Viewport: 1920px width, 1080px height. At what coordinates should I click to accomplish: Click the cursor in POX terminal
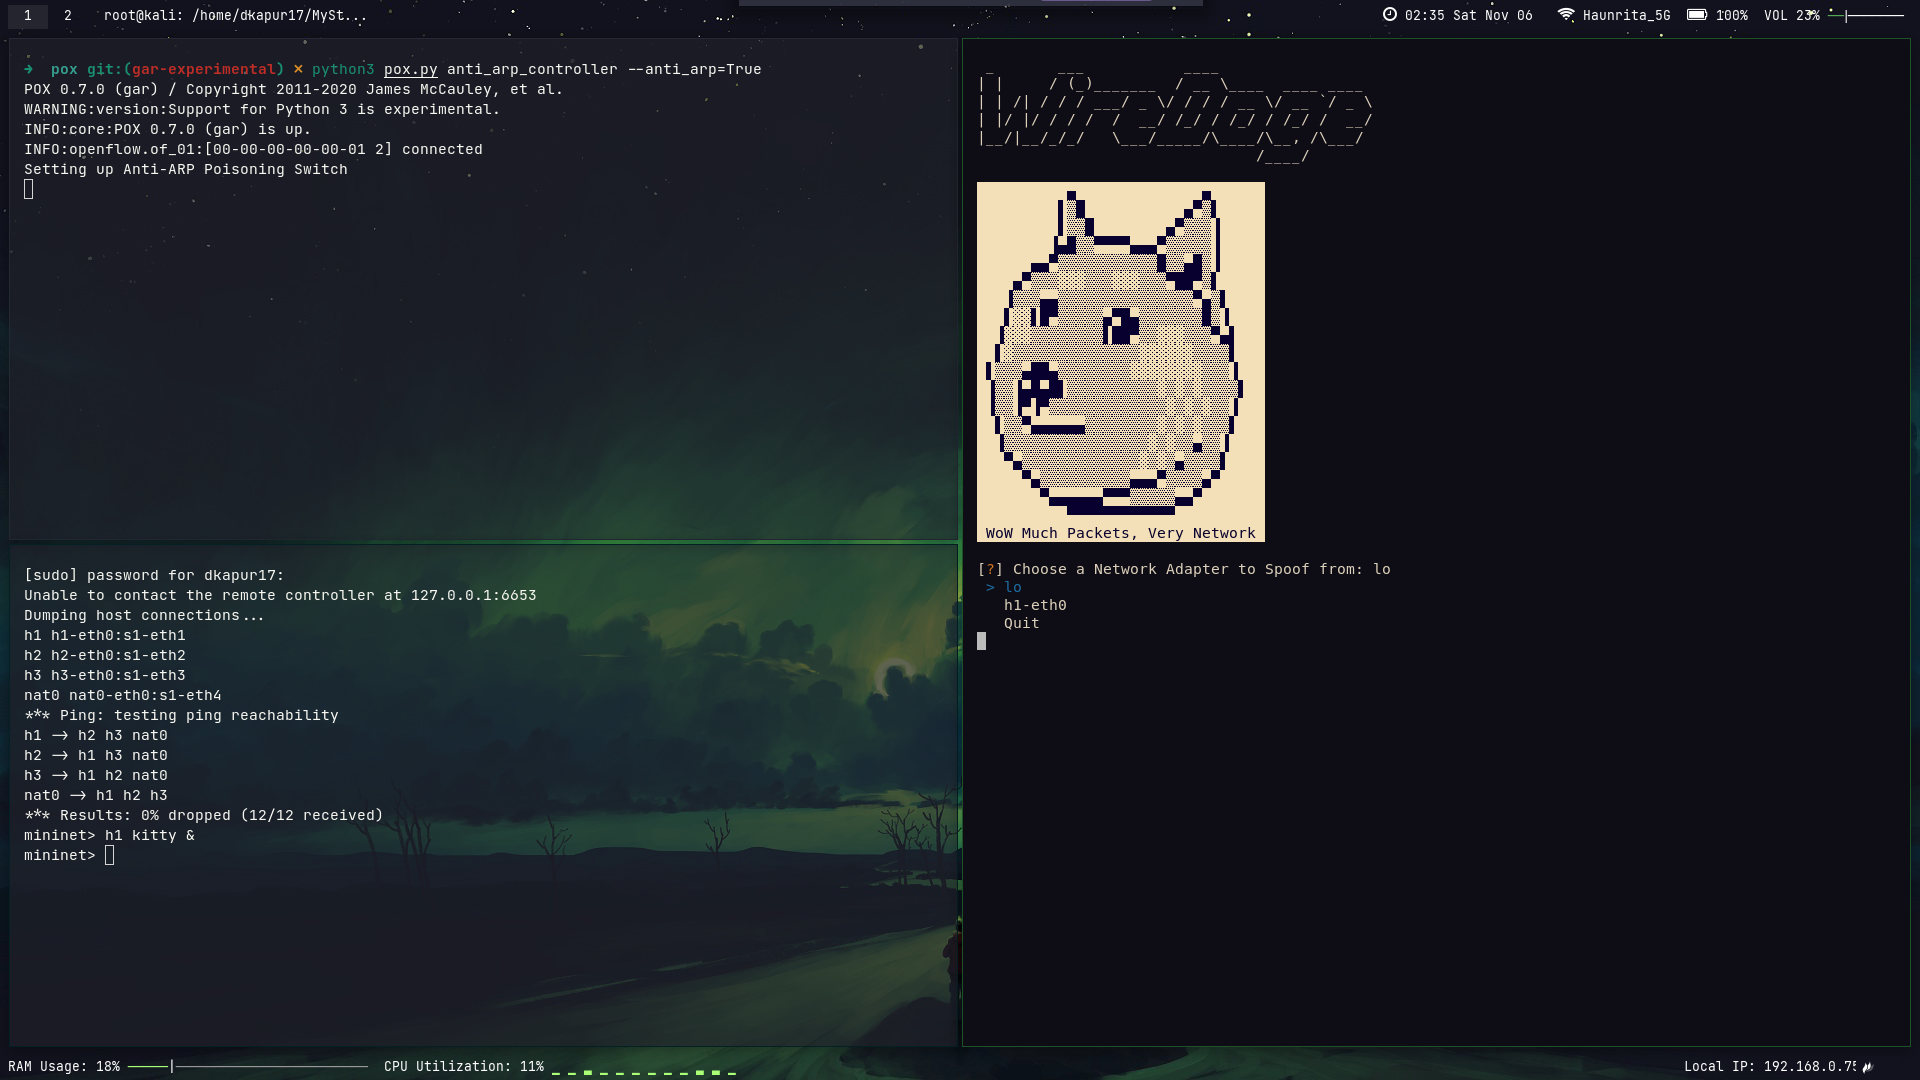tap(29, 189)
